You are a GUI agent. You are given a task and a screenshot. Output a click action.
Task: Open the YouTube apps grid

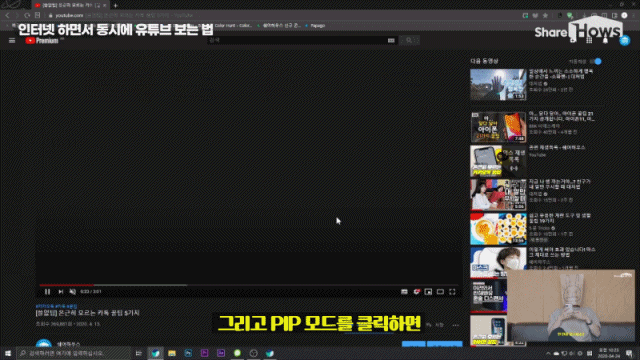pyautogui.click(x=589, y=40)
